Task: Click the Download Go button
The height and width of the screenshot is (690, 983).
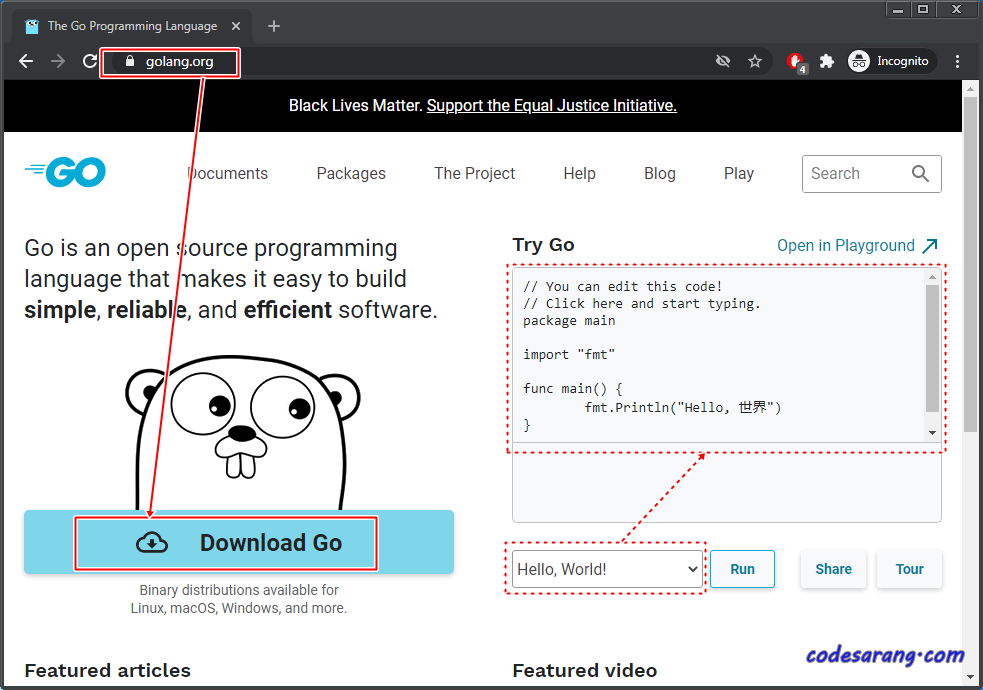Action: click(239, 542)
